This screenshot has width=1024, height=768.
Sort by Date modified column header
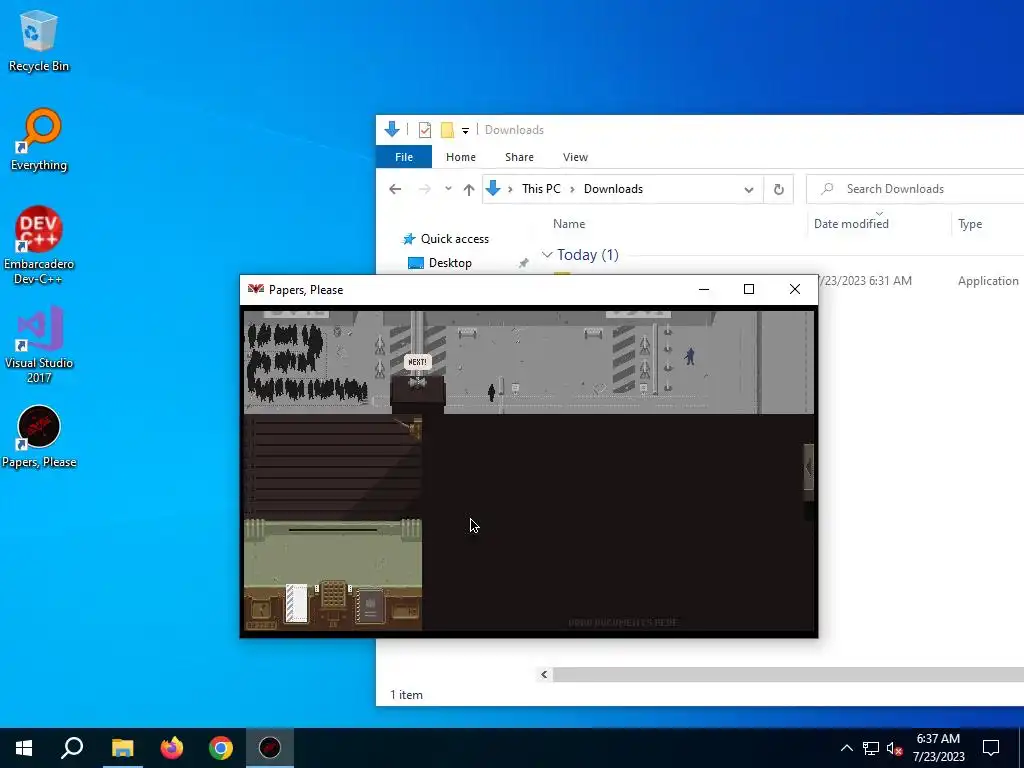click(x=851, y=224)
